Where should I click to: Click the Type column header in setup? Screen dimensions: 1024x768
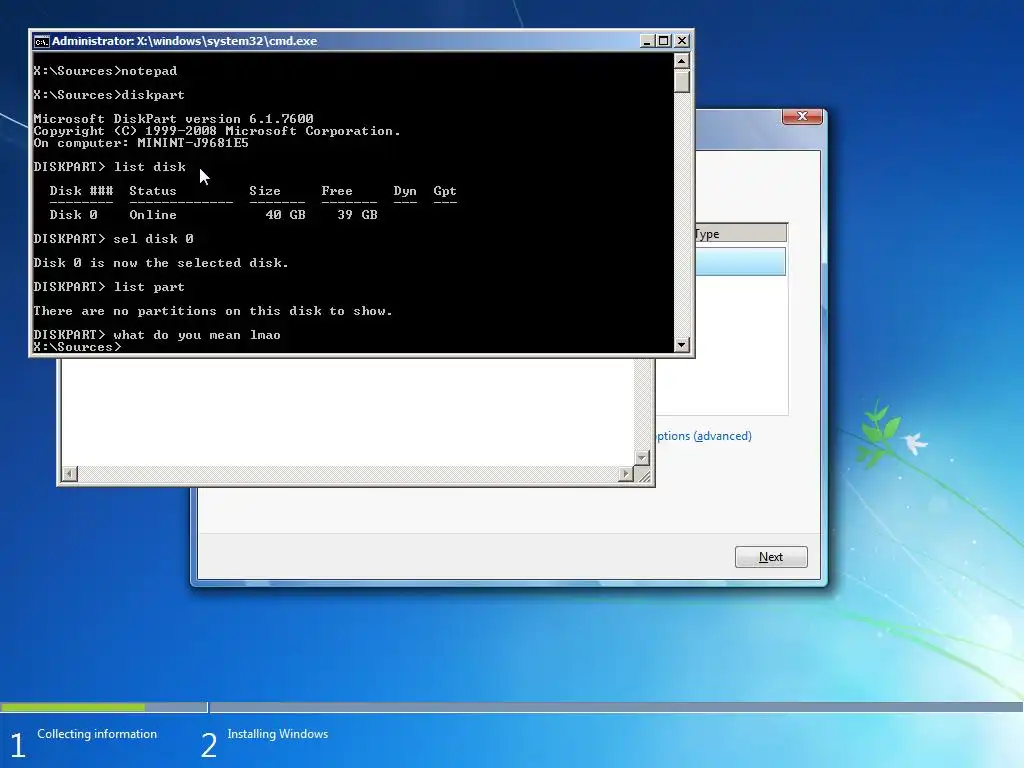click(741, 234)
